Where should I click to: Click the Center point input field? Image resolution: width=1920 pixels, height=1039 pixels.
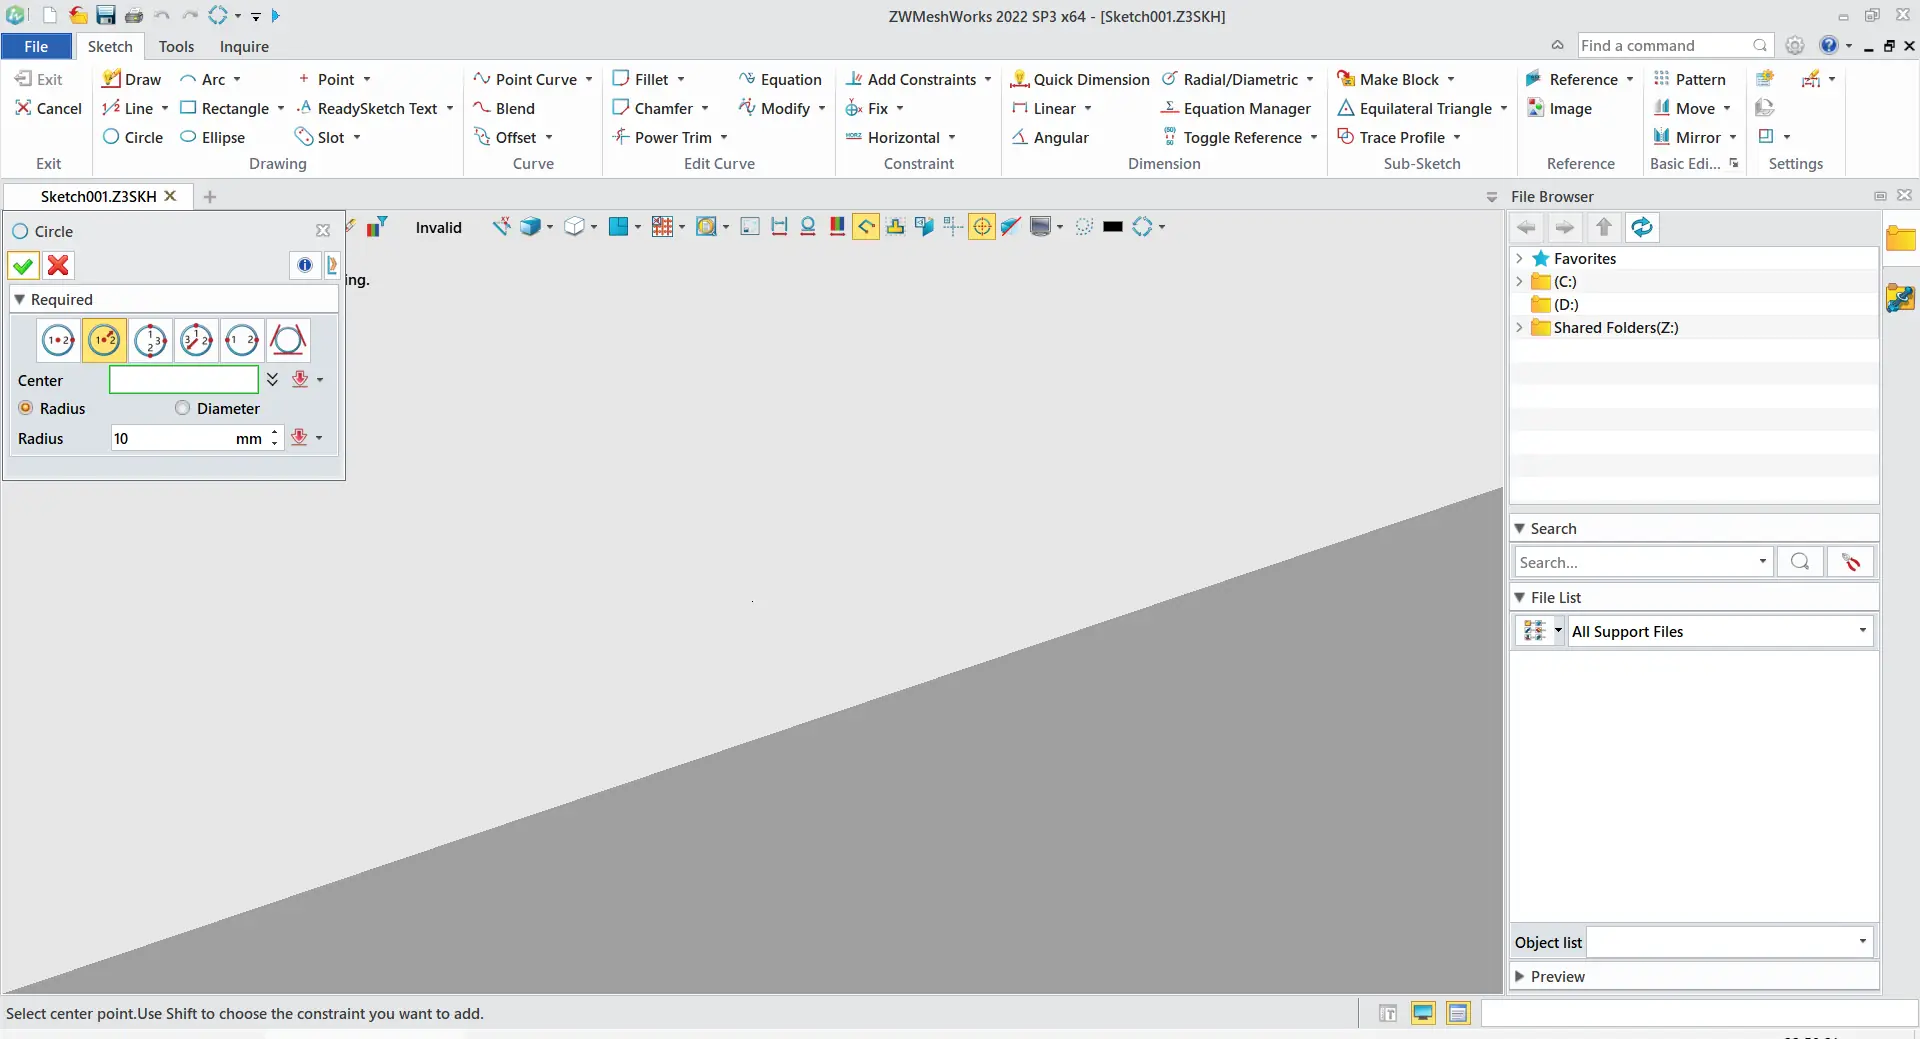pos(184,380)
